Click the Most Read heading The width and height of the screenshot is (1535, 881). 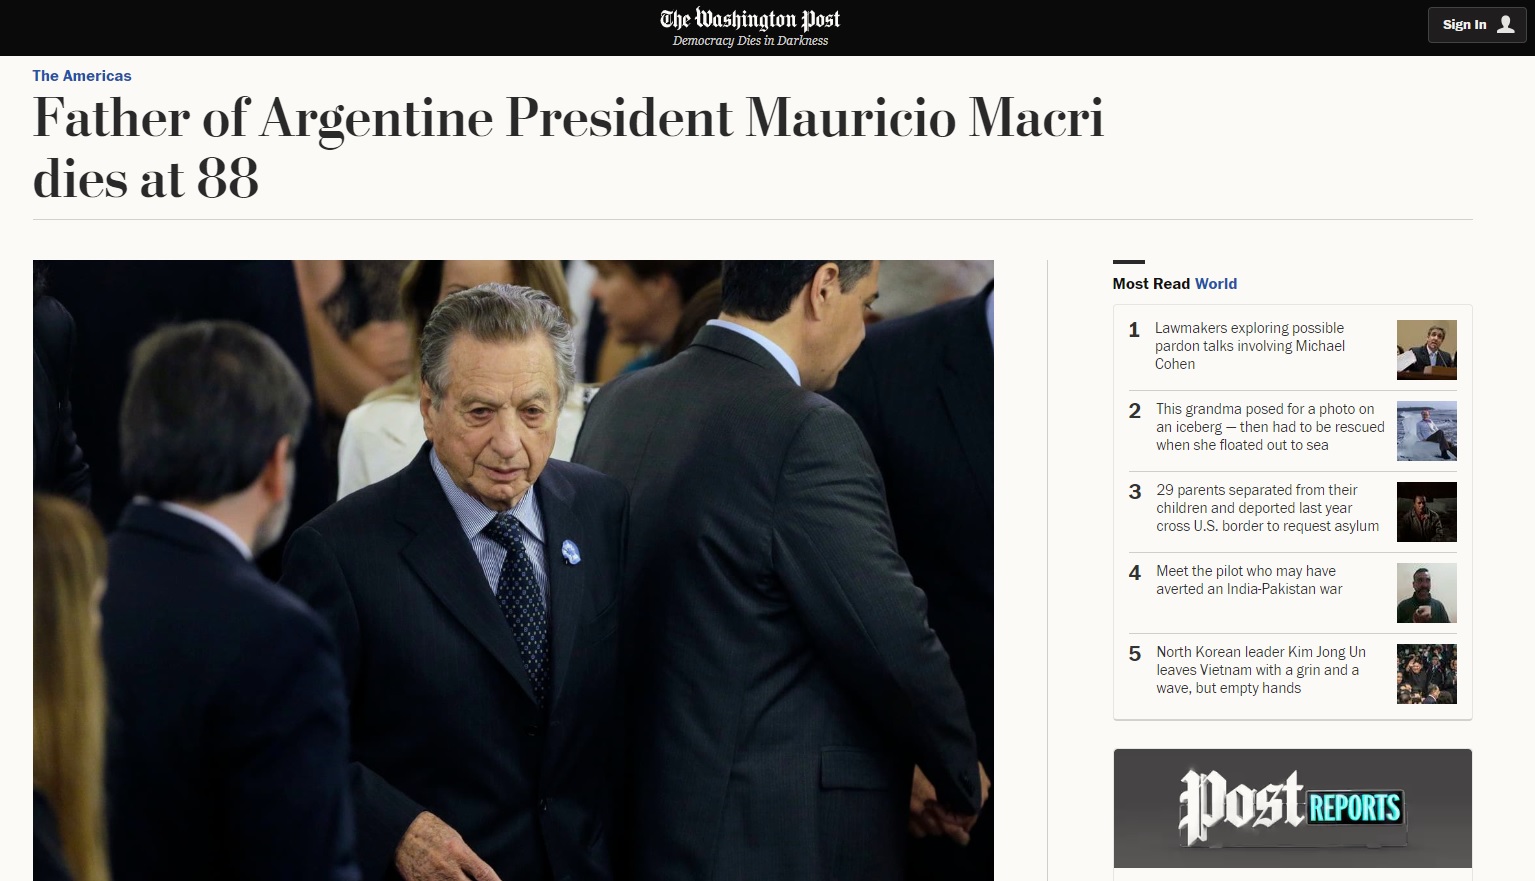(1151, 284)
